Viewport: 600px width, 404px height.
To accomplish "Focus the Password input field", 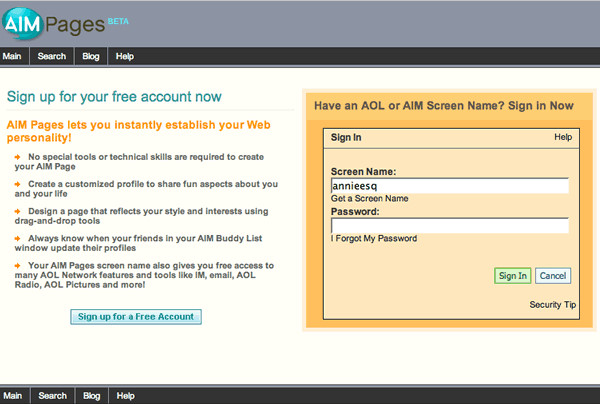I will click(x=450, y=225).
